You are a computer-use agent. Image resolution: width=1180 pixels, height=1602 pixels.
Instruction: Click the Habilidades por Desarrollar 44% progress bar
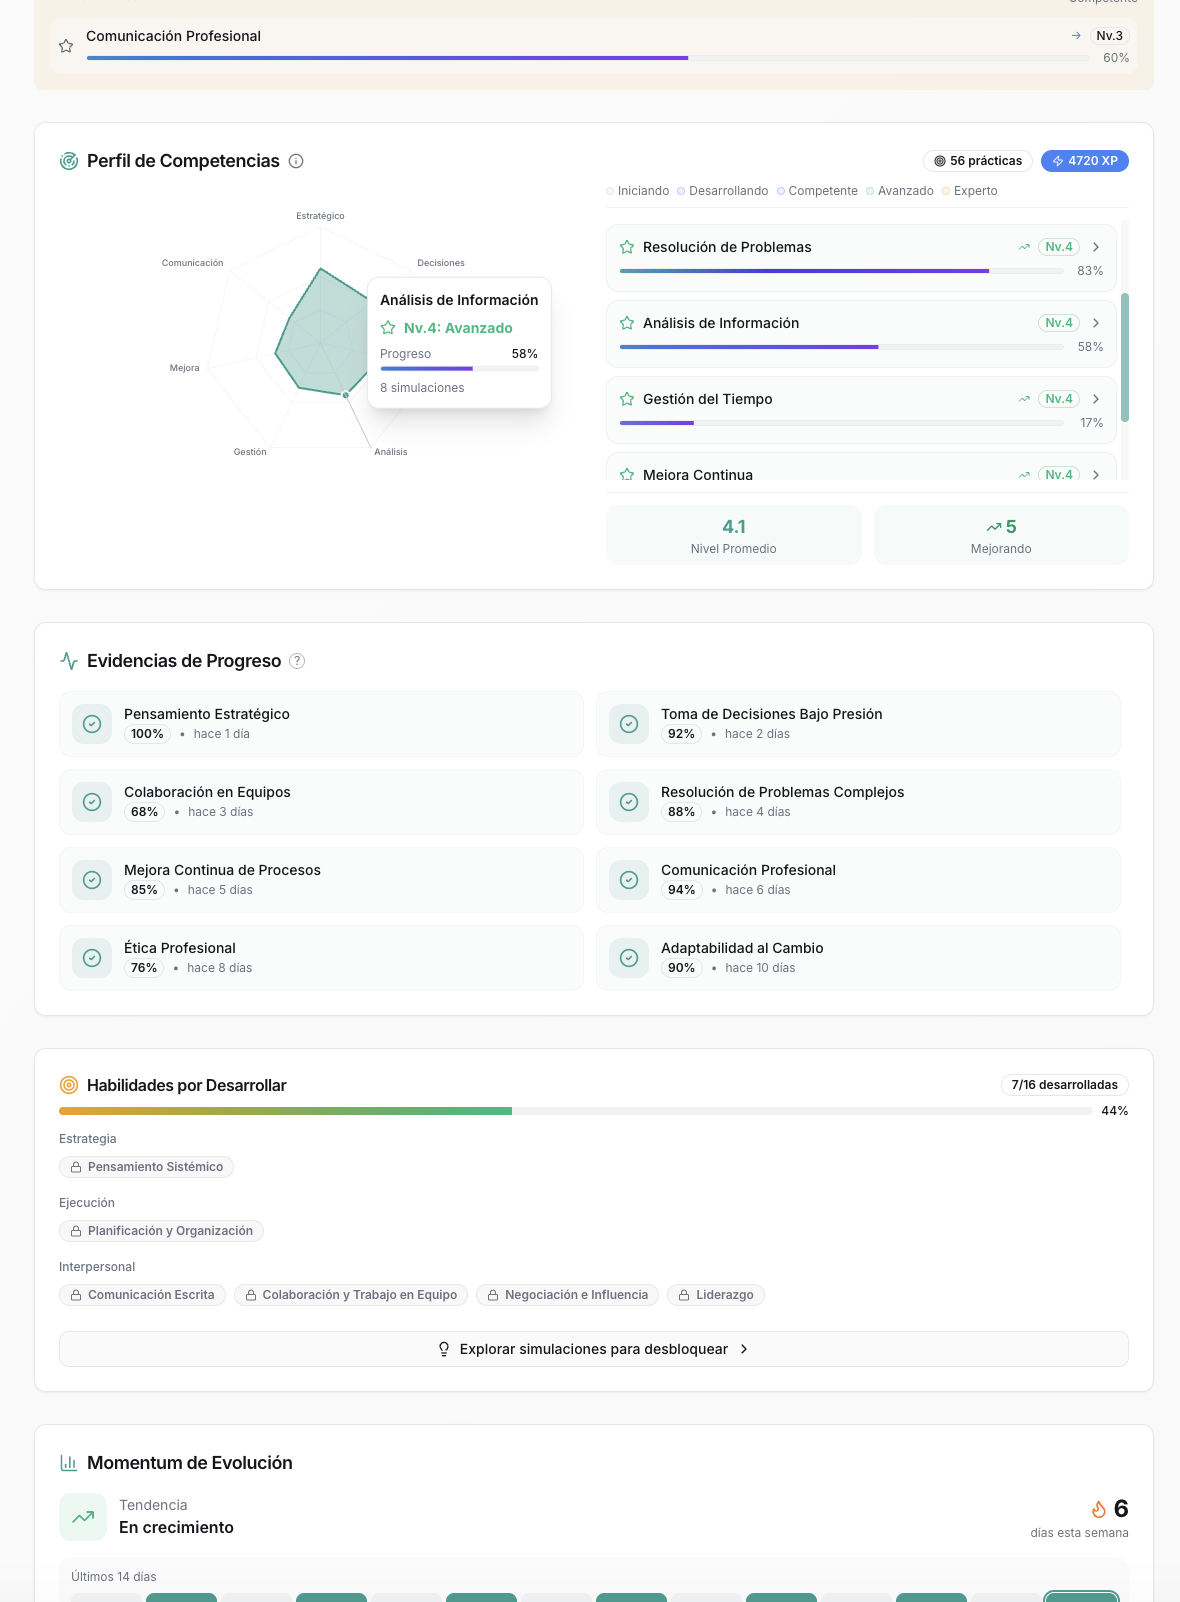tap(576, 1111)
